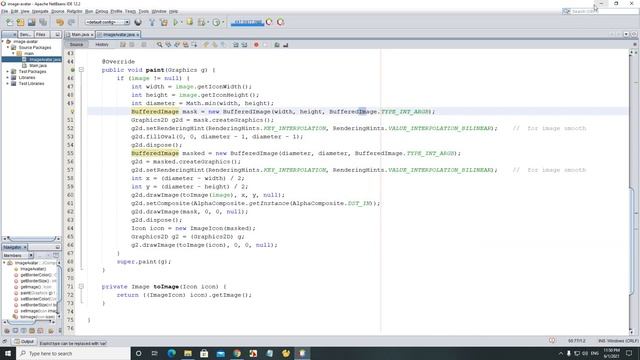Click the fourth filter icon under Navigator
The height and width of the screenshot is (360, 640).
32,331
